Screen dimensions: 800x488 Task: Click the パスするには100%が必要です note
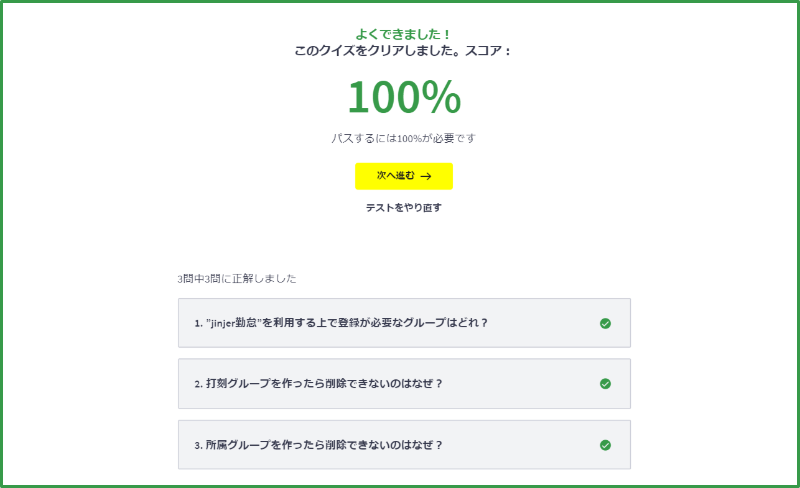click(x=404, y=138)
